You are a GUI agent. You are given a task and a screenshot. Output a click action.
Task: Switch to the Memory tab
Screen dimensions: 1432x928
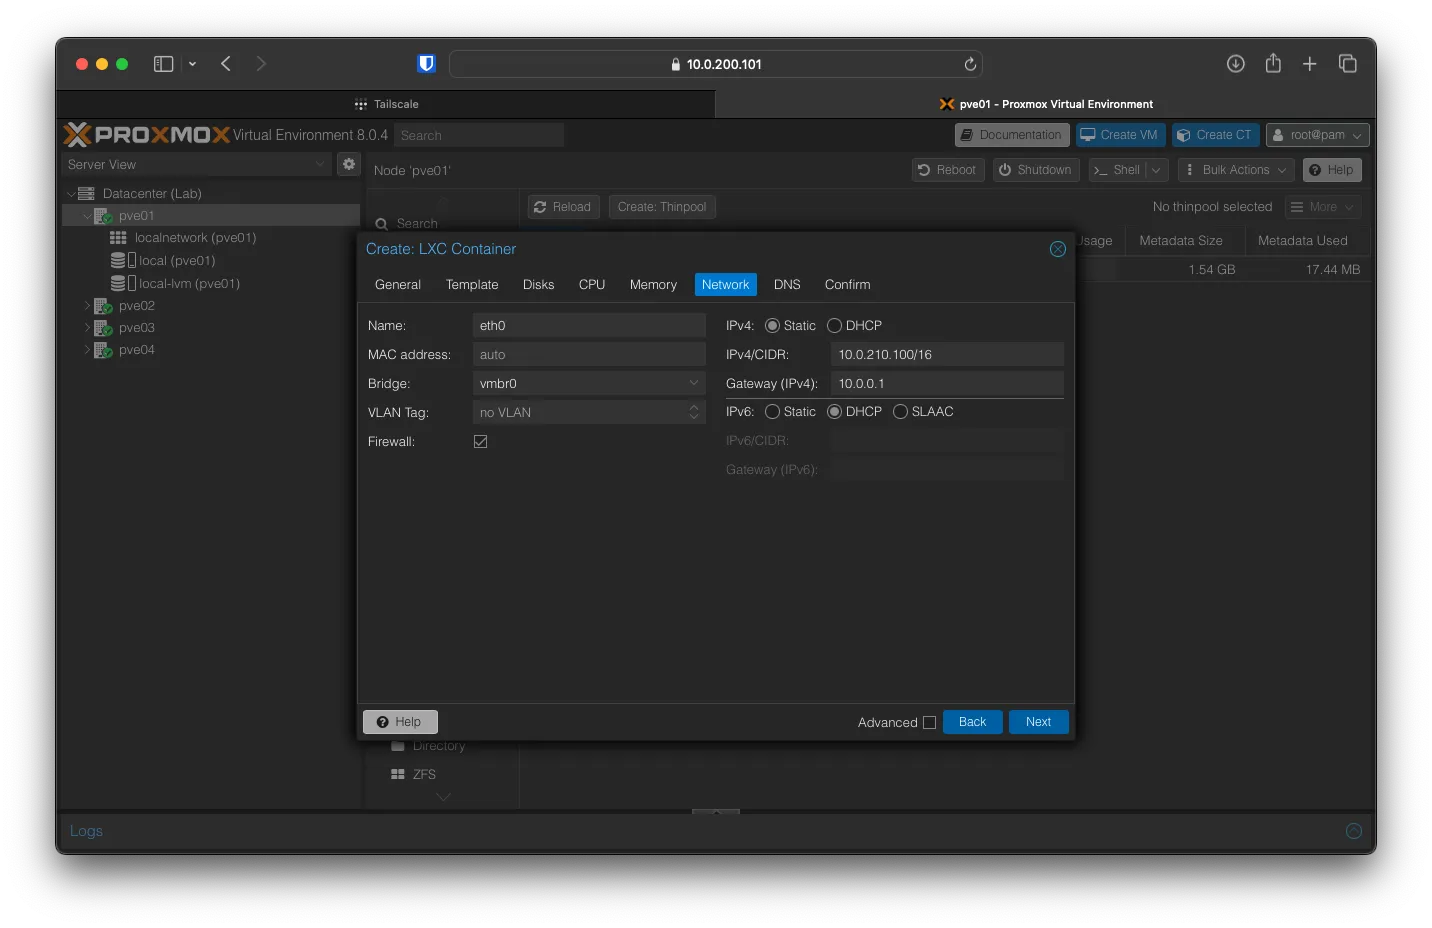point(653,285)
